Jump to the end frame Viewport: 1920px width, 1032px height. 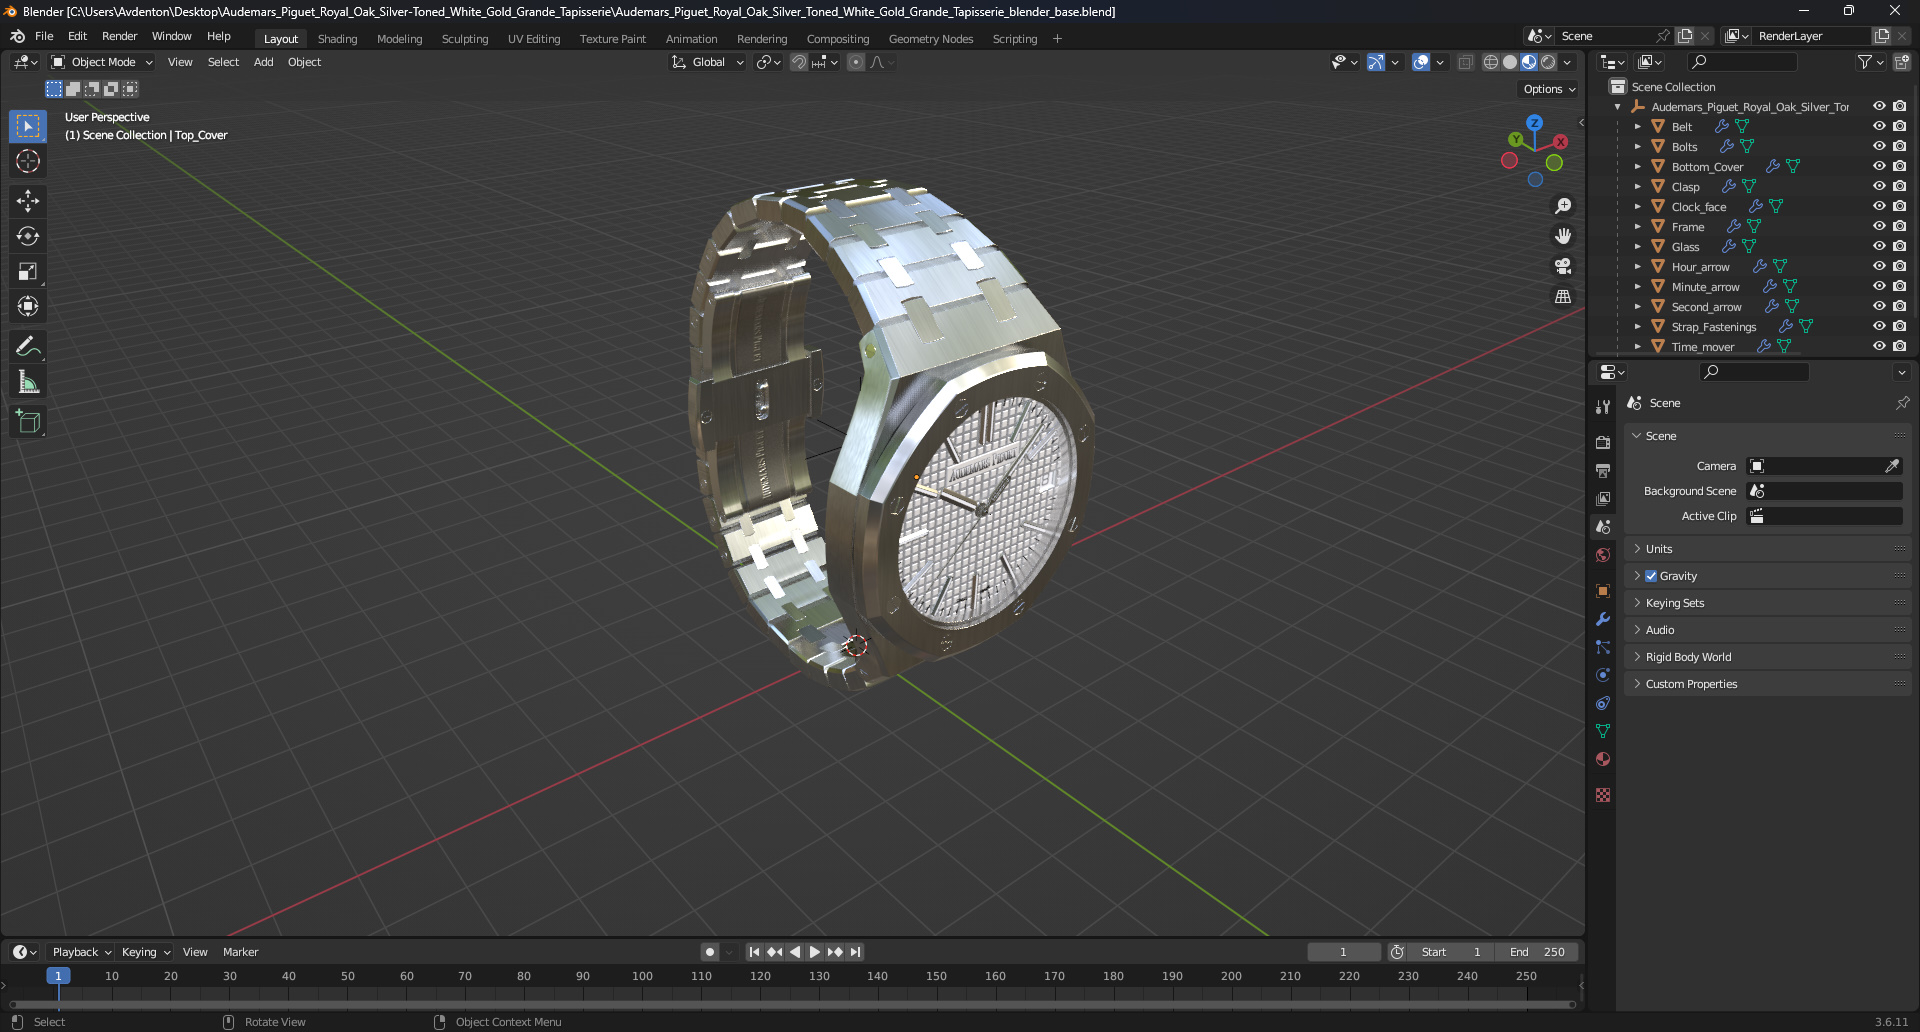[855, 952]
